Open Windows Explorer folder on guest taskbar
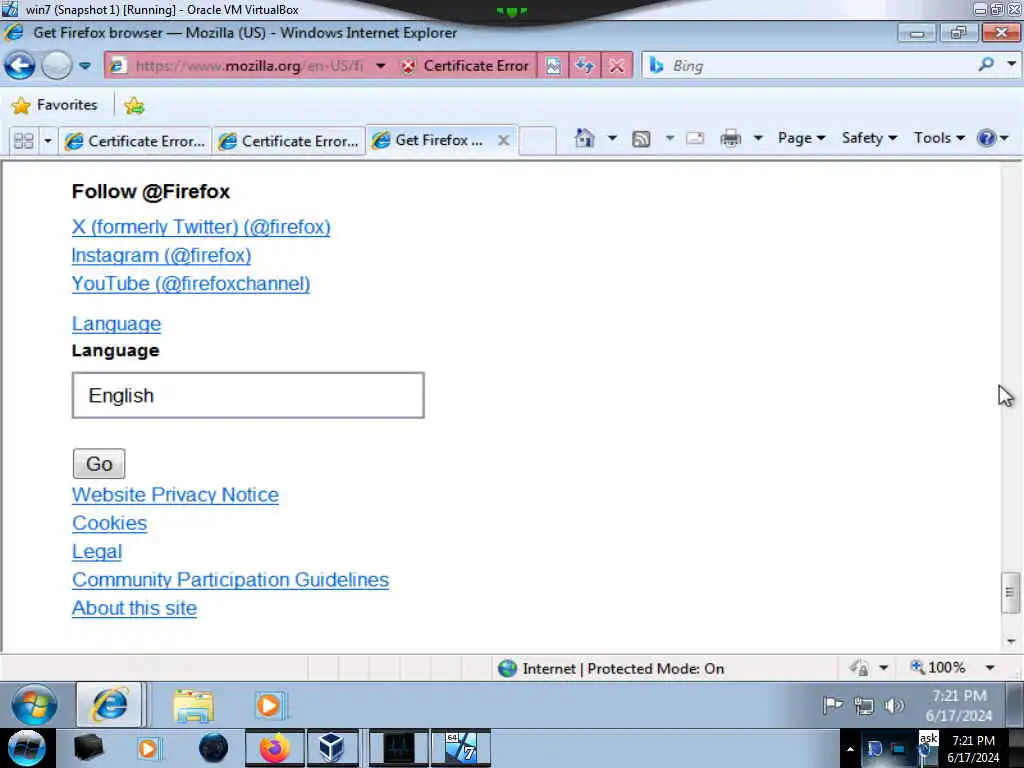The width and height of the screenshot is (1024, 768). (x=193, y=706)
